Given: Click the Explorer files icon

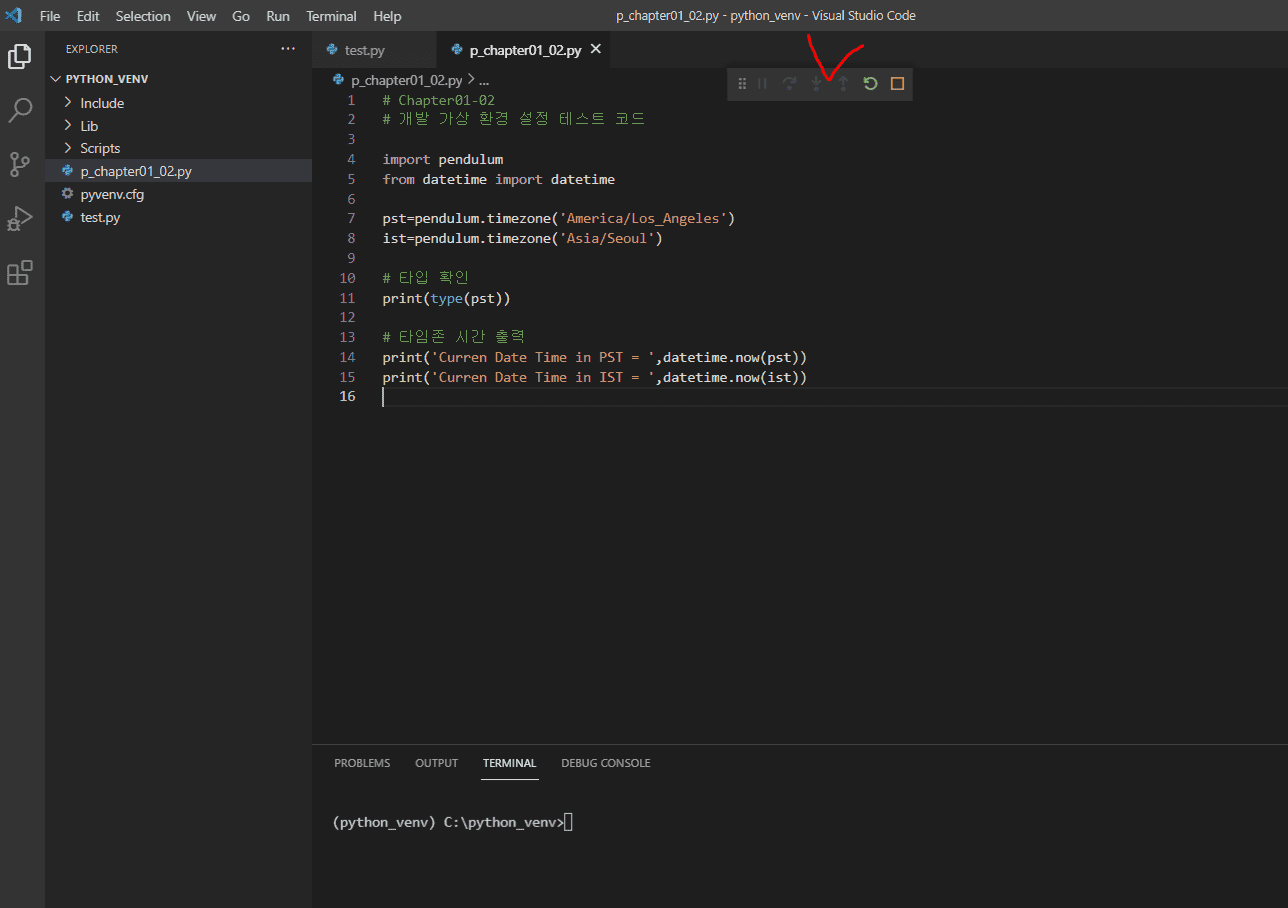Looking at the screenshot, I should tap(20, 57).
